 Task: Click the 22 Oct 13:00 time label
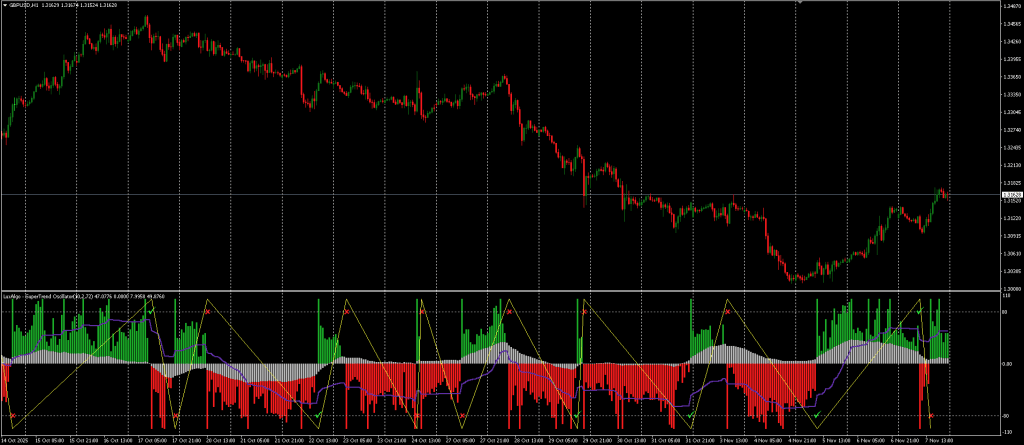pos(323,440)
